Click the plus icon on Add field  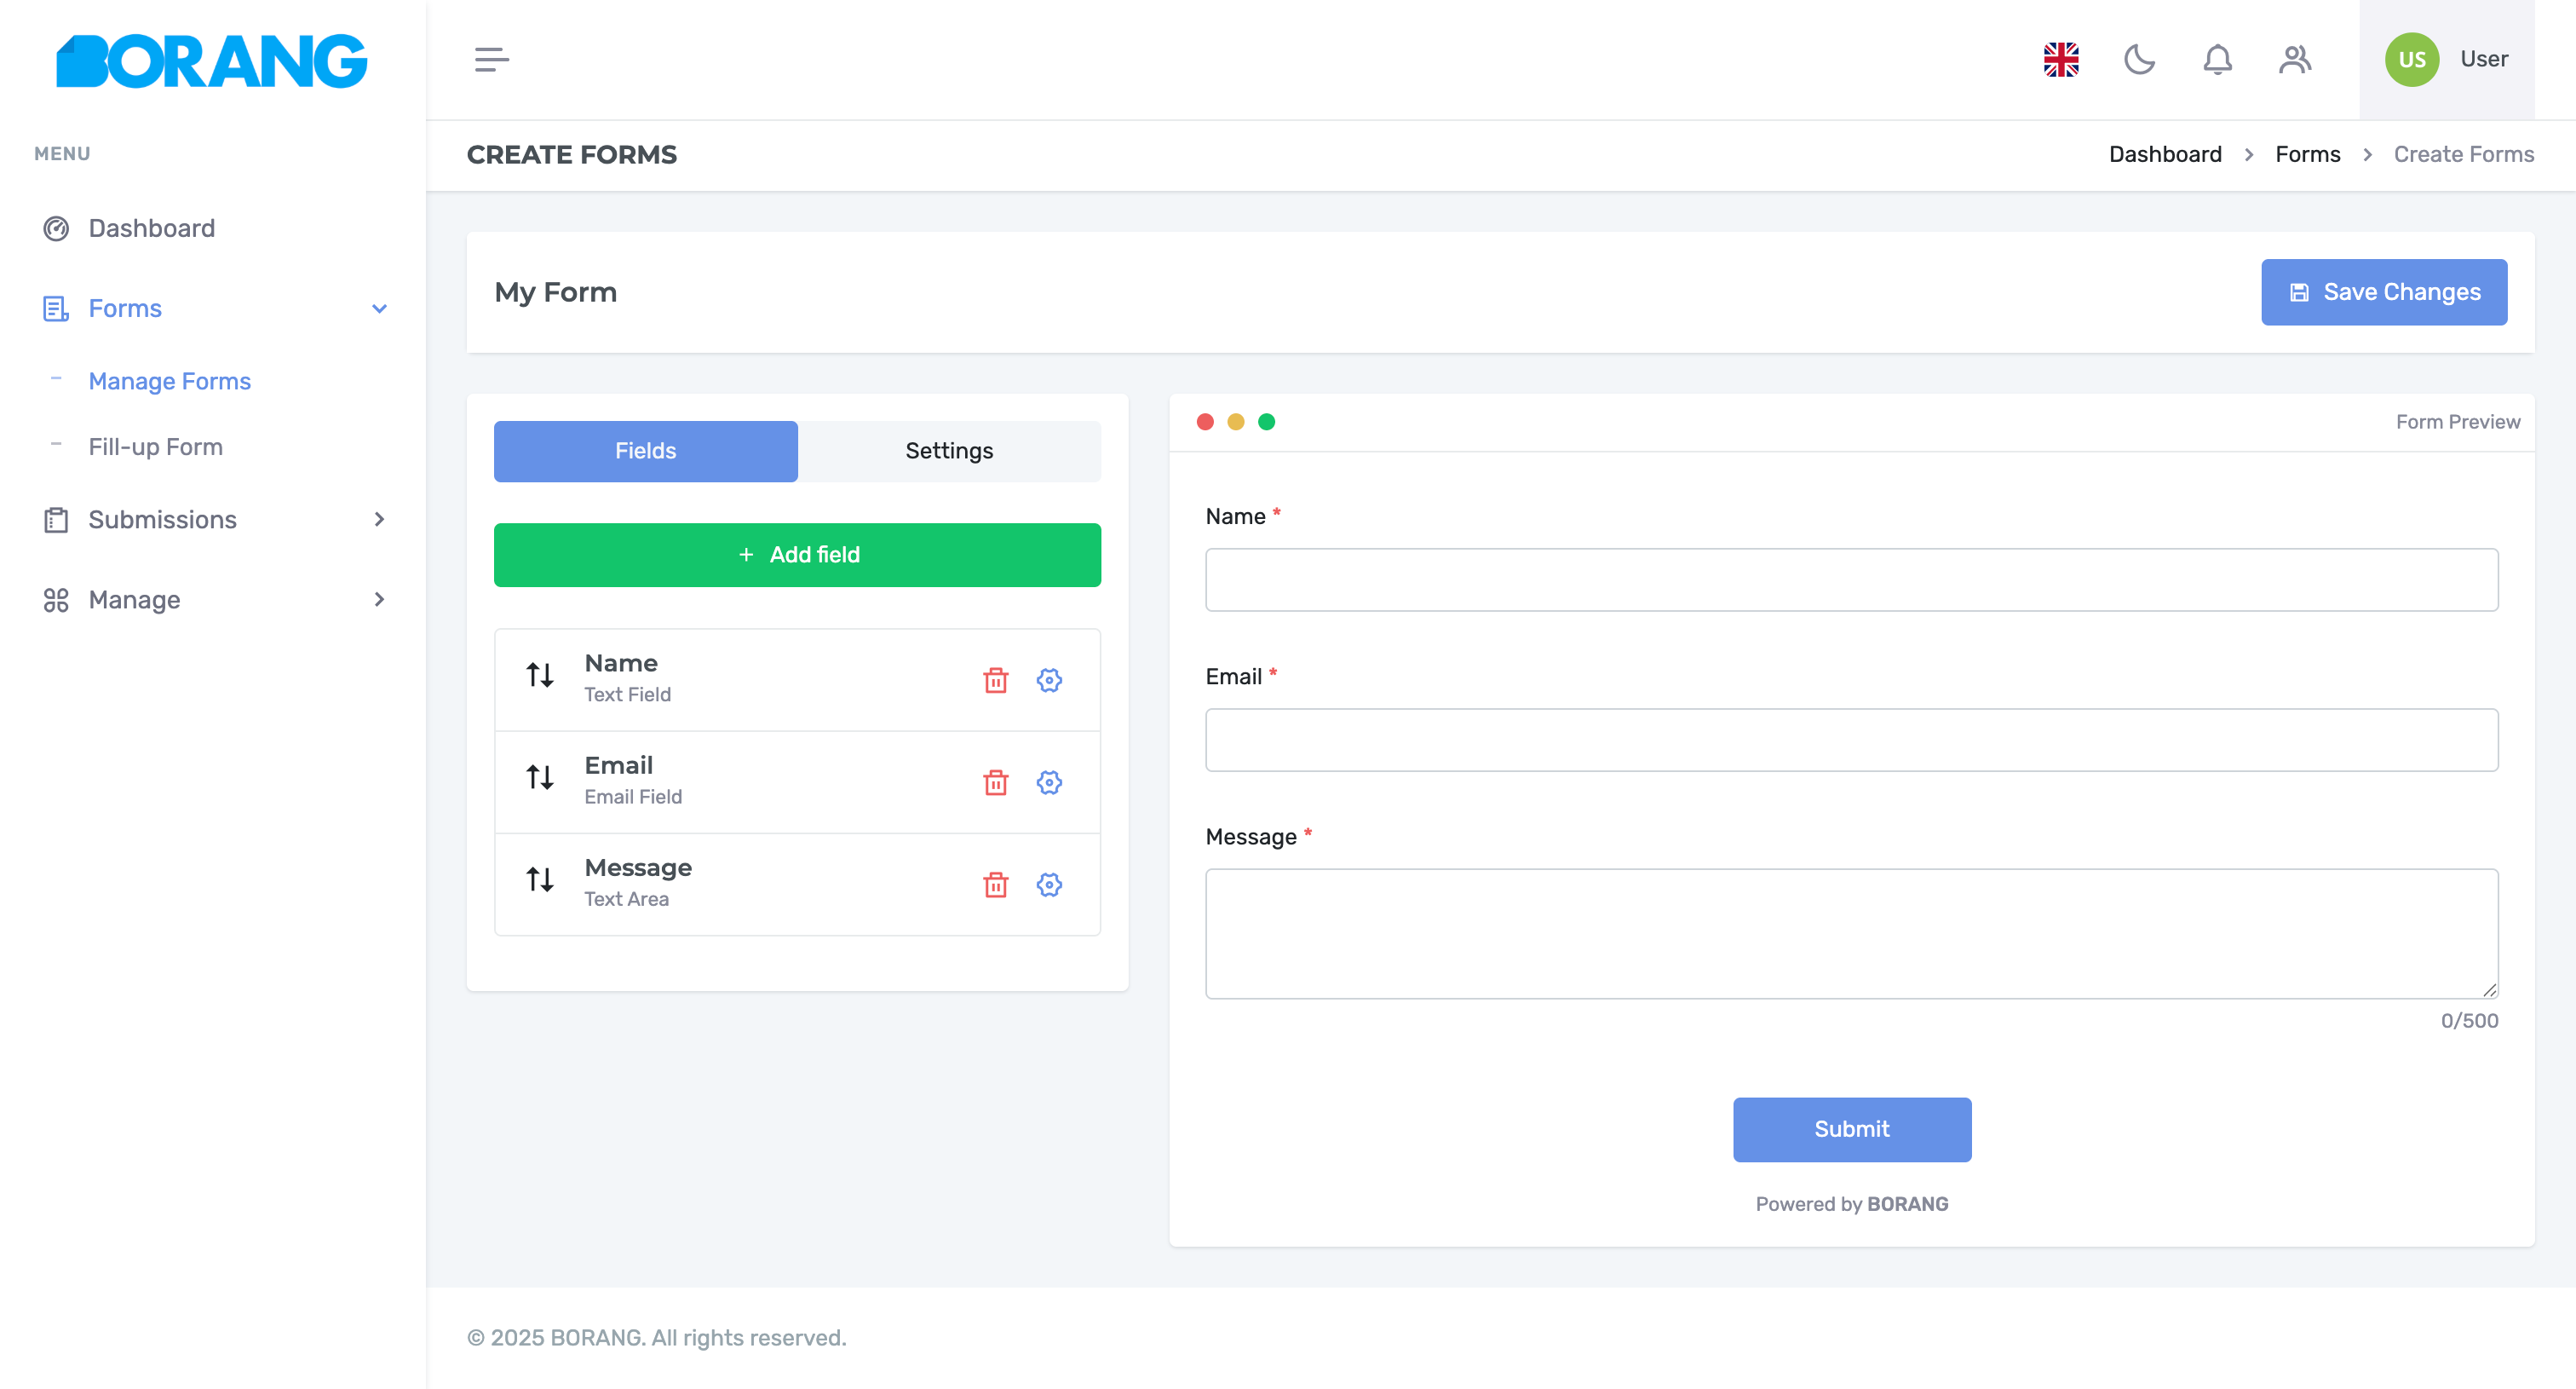tap(746, 555)
